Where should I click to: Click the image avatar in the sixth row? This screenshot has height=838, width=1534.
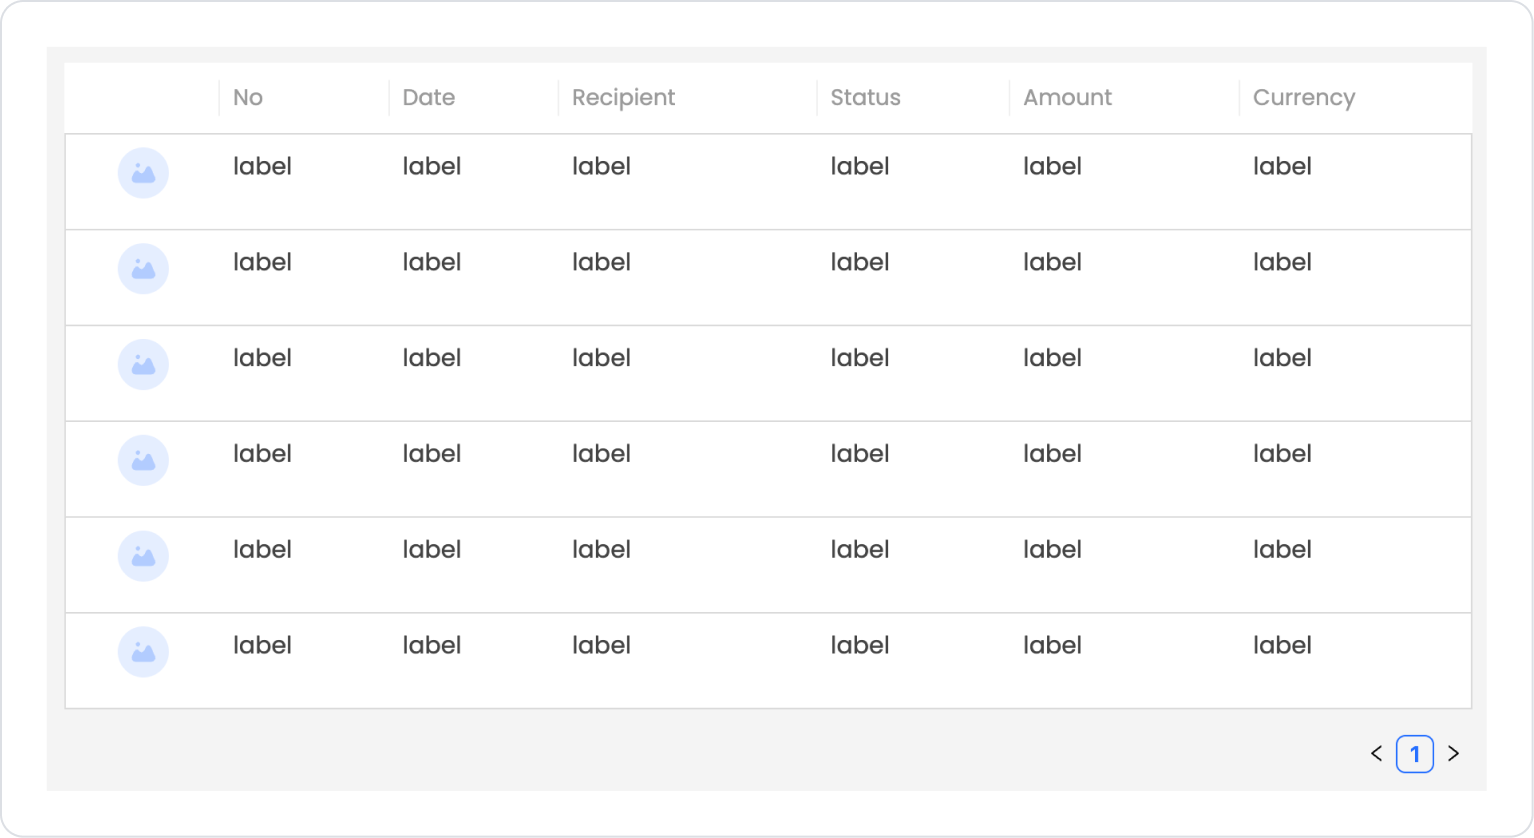(143, 652)
